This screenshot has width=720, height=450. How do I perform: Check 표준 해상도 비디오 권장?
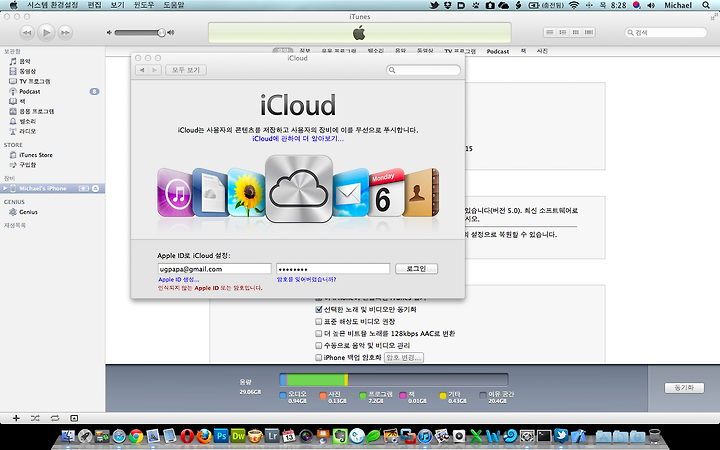tap(319, 321)
